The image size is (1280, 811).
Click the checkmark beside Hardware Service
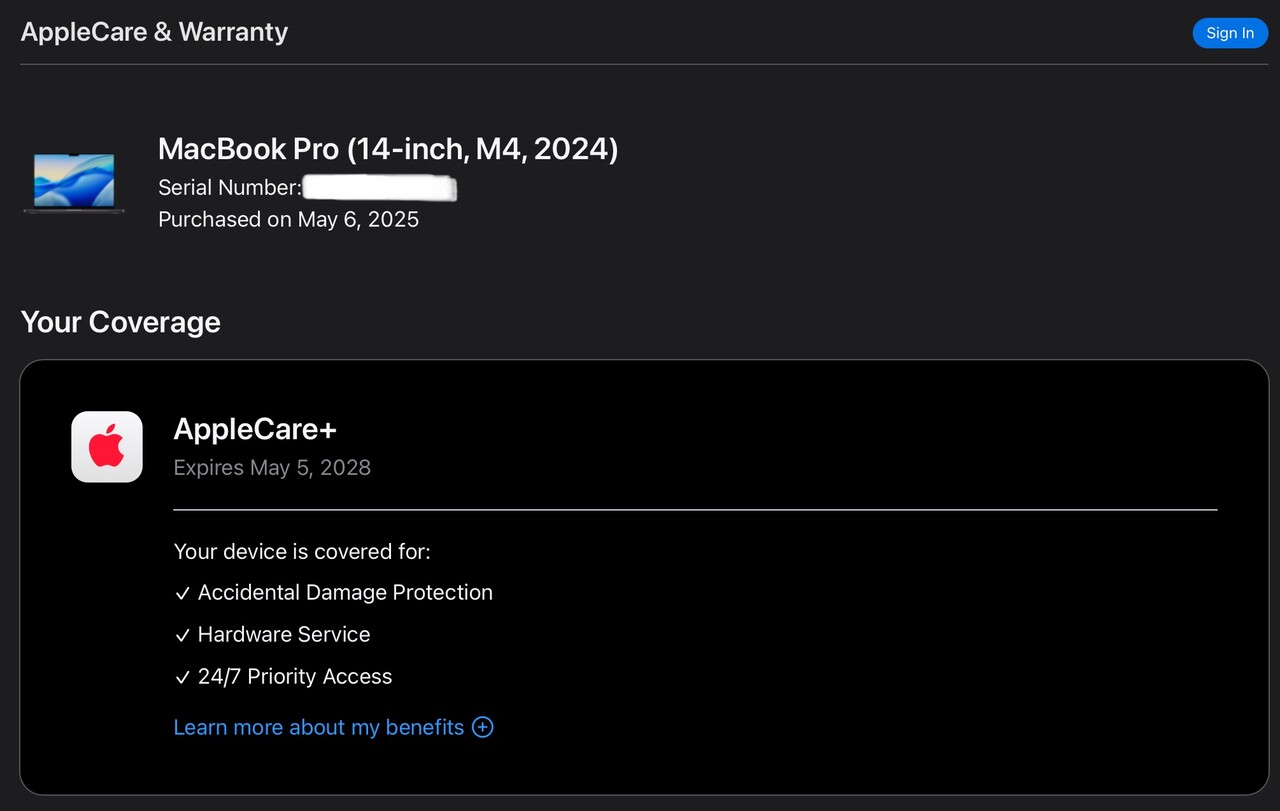182,636
